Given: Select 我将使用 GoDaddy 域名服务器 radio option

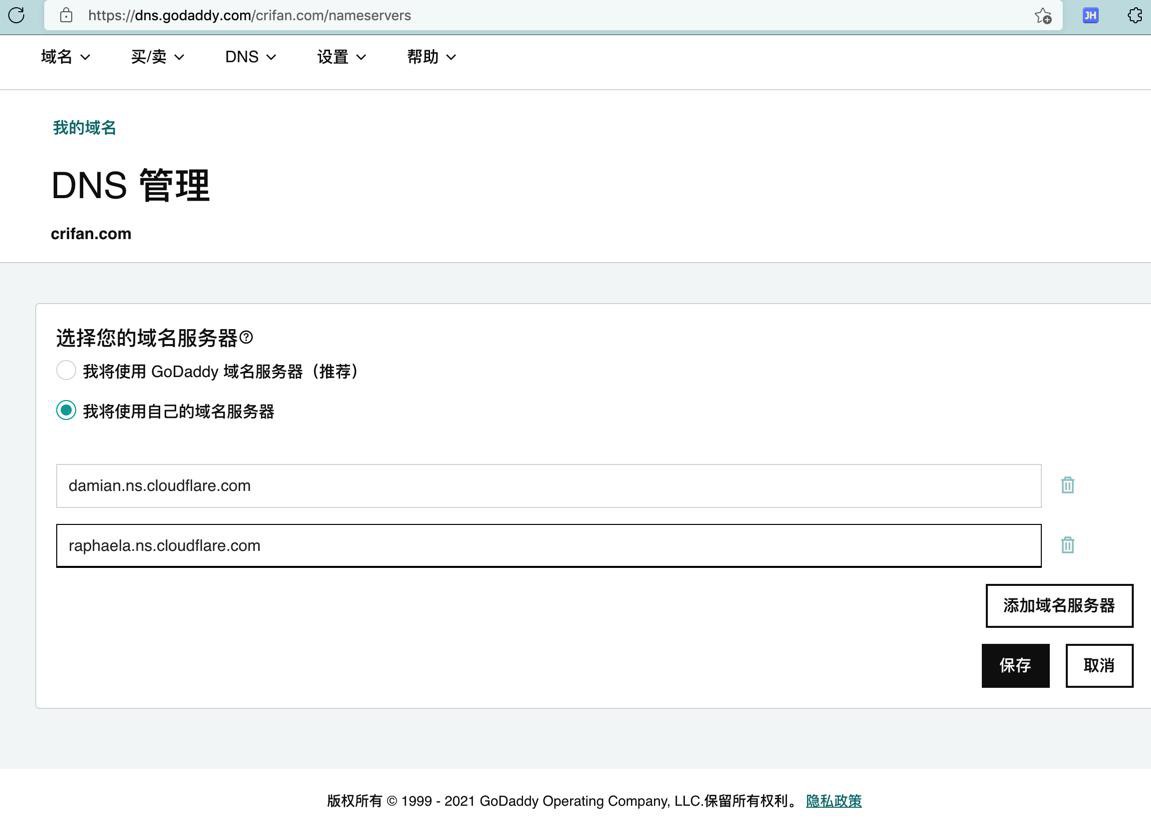Looking at the screenshot, I should tap(66, 370).
